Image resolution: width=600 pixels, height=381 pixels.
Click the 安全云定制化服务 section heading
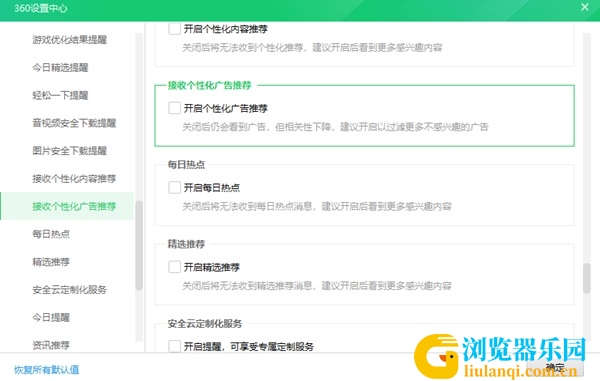tap(205, 323)
